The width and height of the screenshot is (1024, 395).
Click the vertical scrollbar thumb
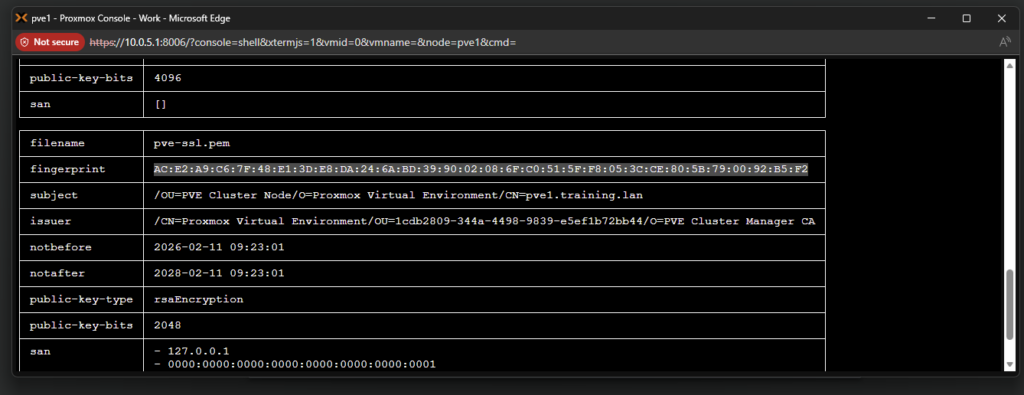point(1010,304)
